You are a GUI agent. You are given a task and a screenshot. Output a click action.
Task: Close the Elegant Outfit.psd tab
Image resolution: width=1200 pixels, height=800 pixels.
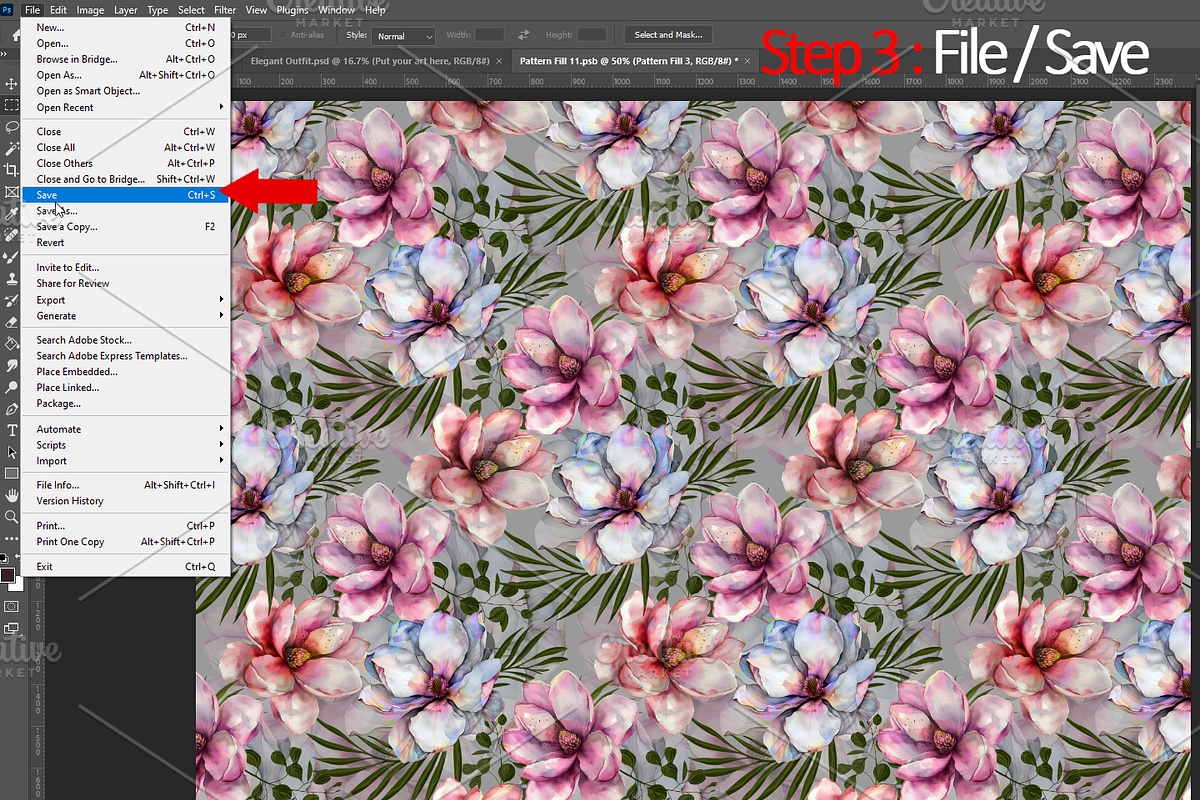click(501, 60)
